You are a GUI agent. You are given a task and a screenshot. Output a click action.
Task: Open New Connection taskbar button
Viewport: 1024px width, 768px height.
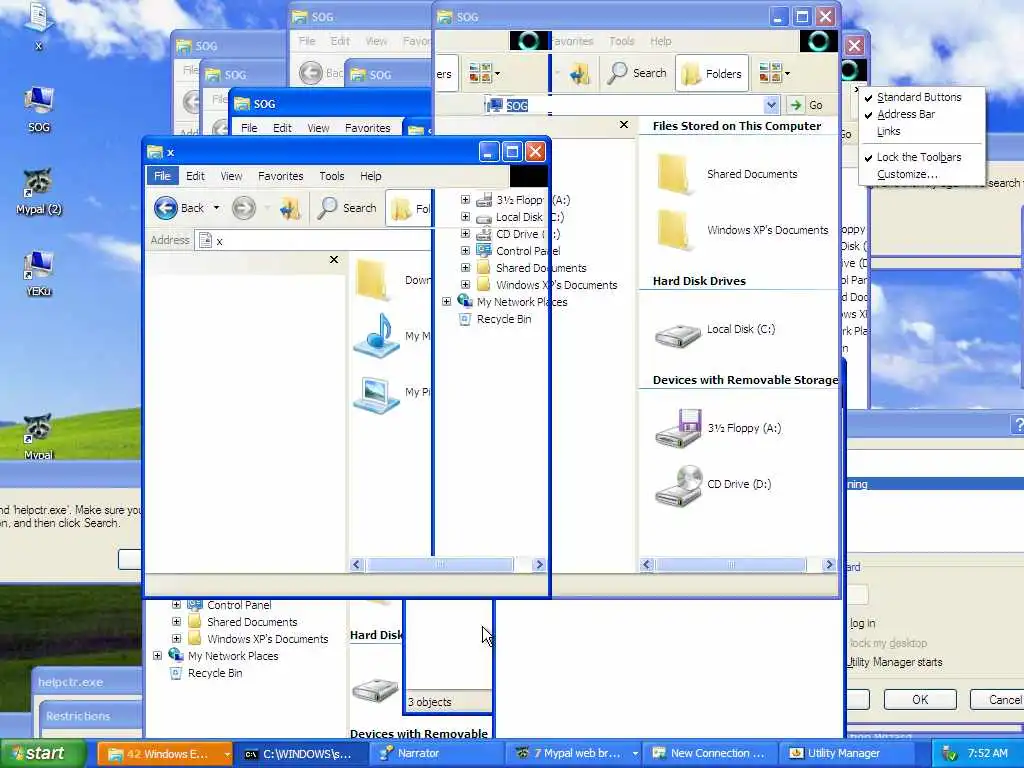711,754
